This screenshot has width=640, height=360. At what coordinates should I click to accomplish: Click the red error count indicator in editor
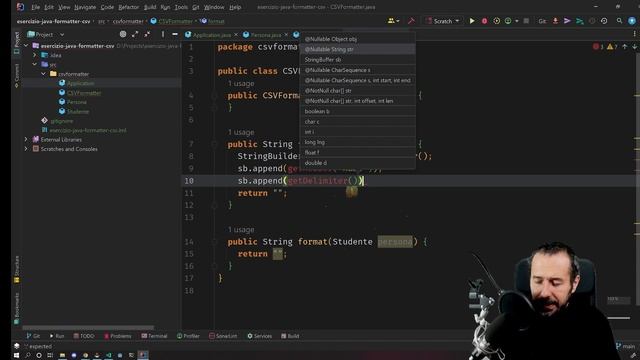pyautogui.click(x=598, y=47)
